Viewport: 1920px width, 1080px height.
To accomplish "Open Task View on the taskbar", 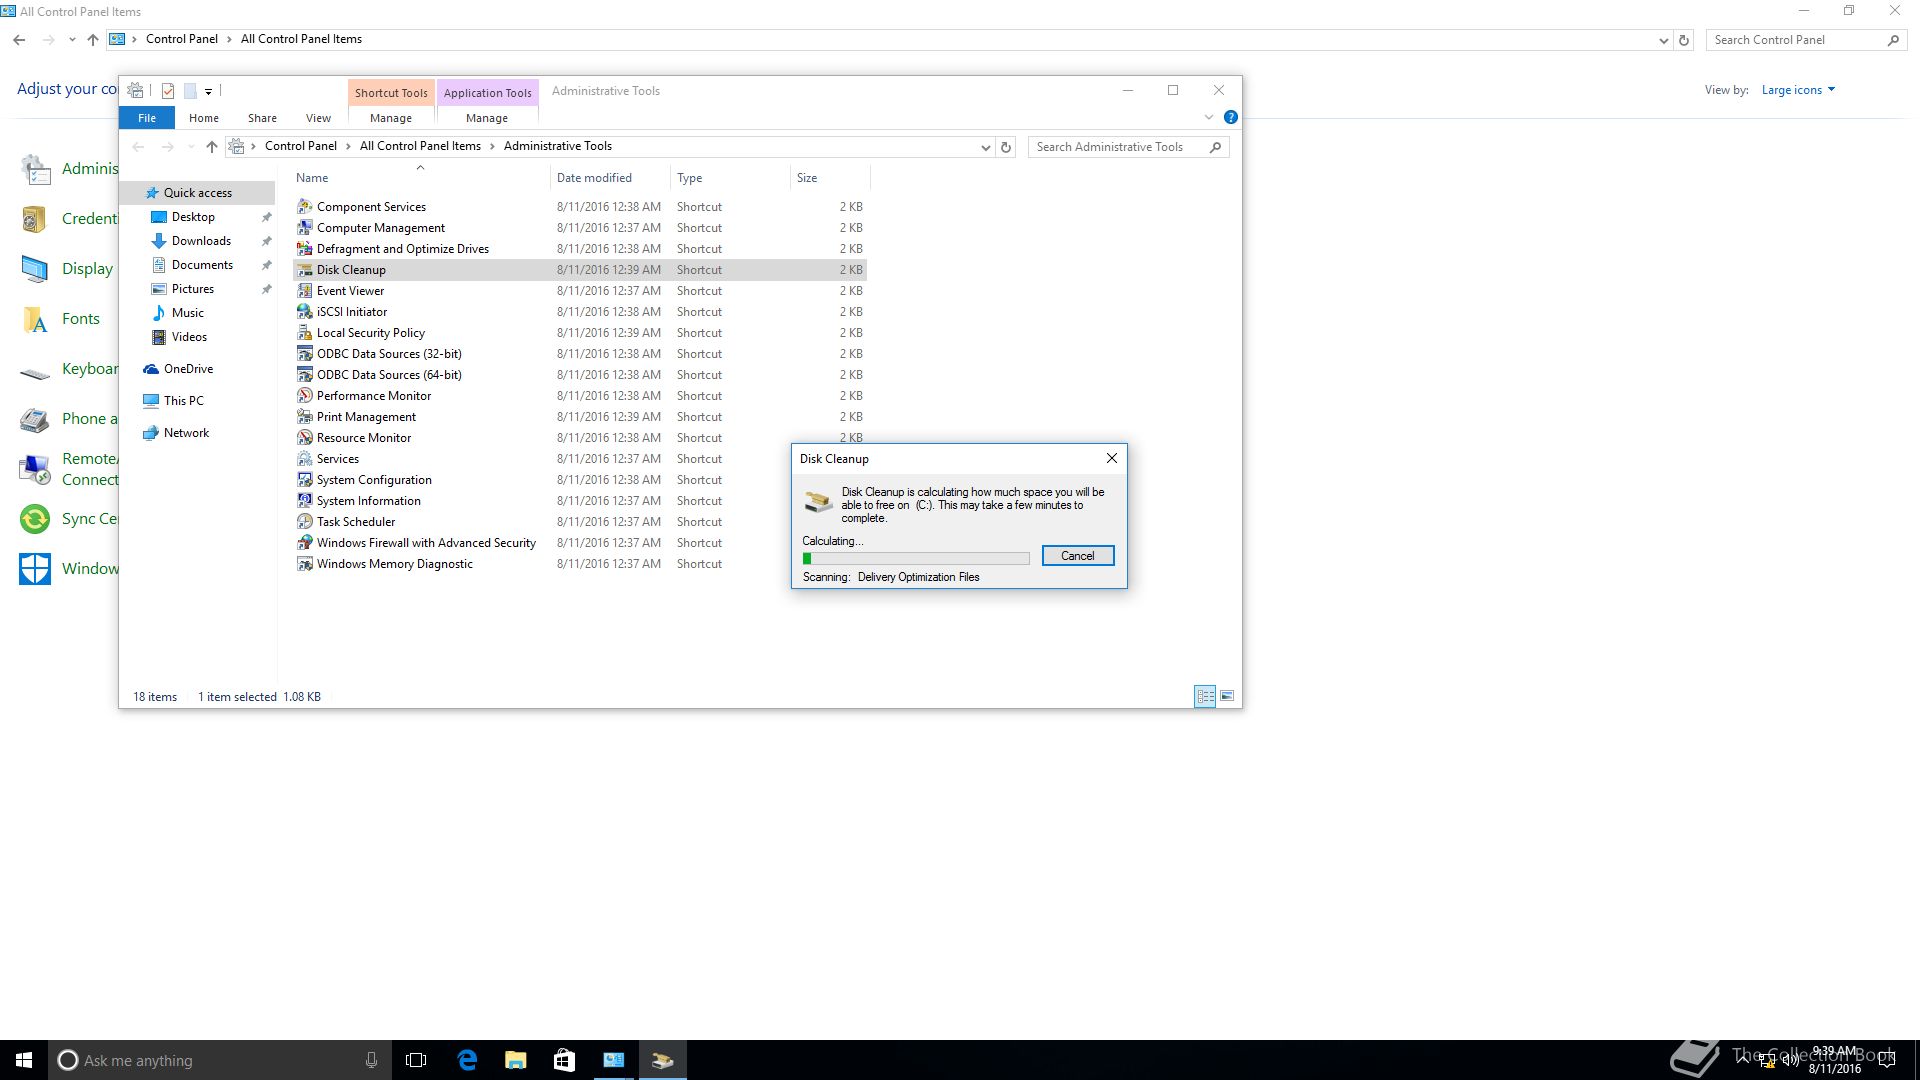I will pyautogui.click(x=416, y=1060).
